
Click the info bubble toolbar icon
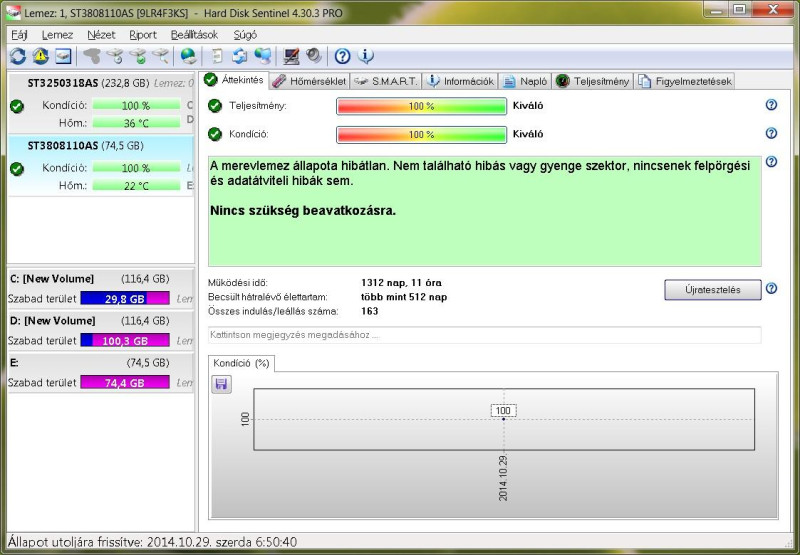(365, 56)
